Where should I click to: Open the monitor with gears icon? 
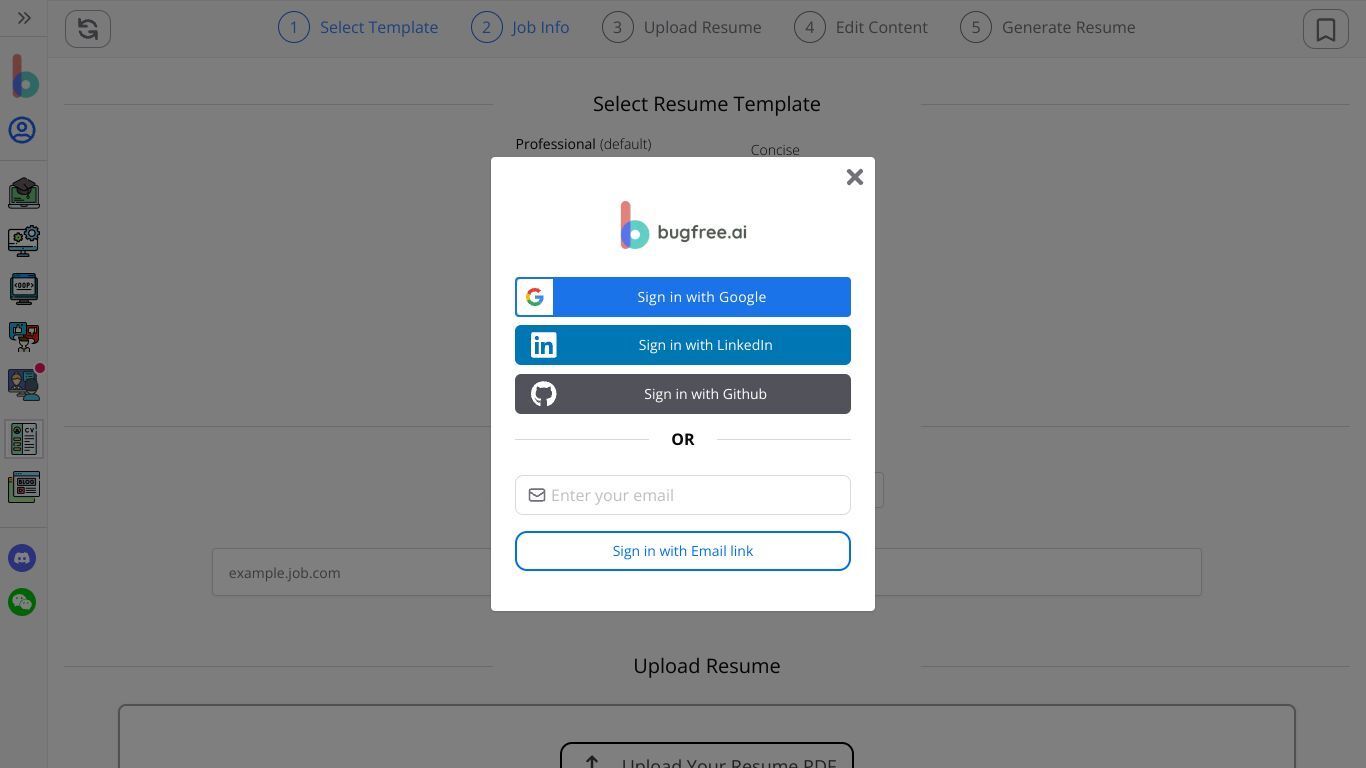click(x=24, y=241)
